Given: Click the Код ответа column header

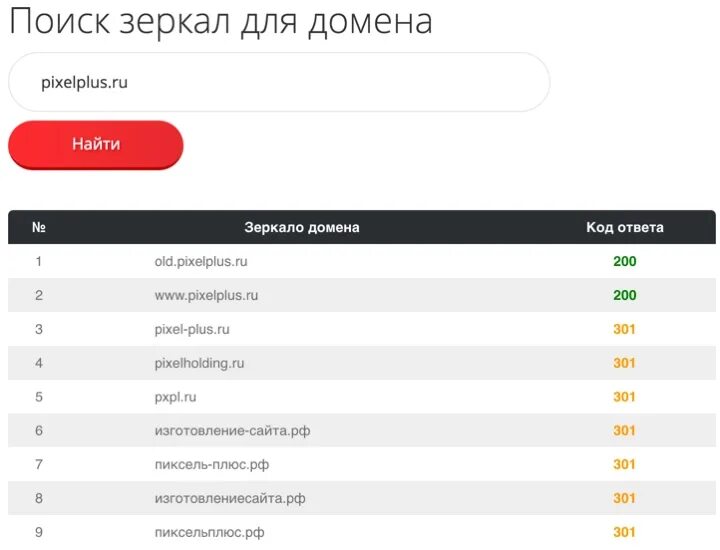Looking at the screenshot, I should point(624,227).
